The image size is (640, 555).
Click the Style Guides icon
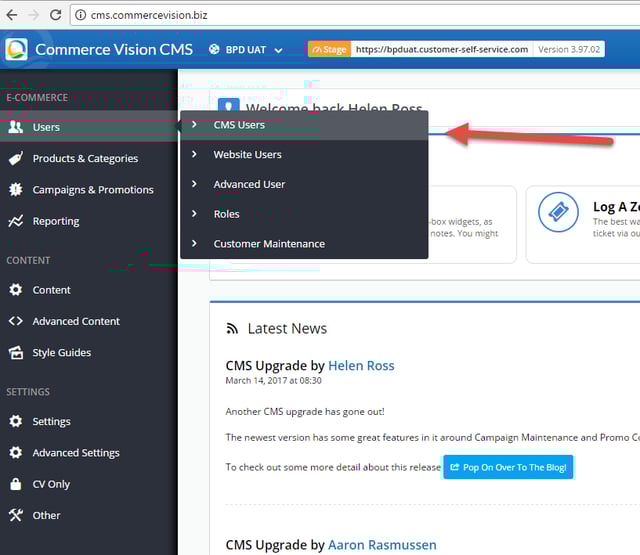16,353
